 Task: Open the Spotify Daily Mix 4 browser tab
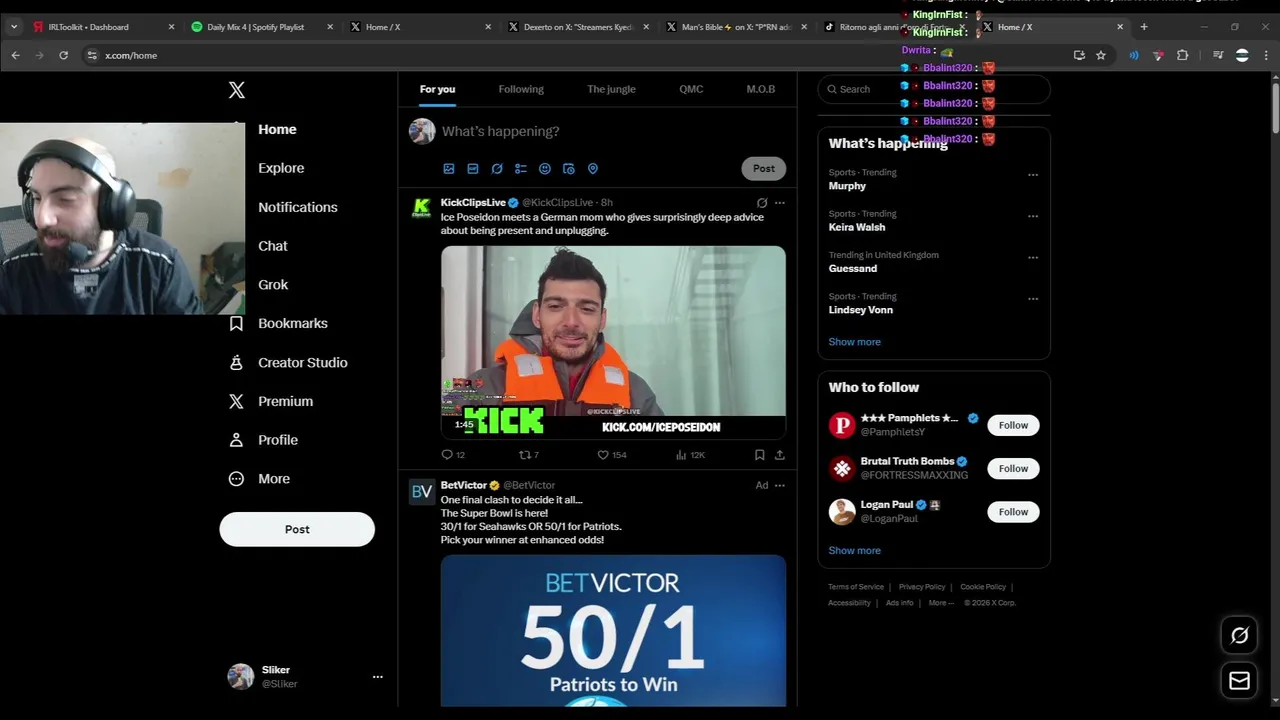point(262,27)
